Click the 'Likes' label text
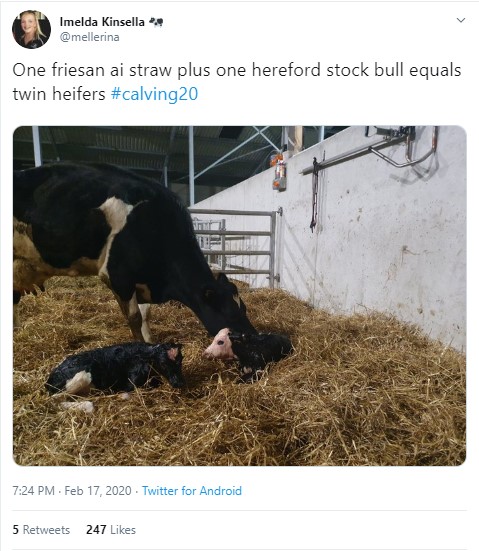This screenshot has height=551, width=479. [x=123, y=530]
